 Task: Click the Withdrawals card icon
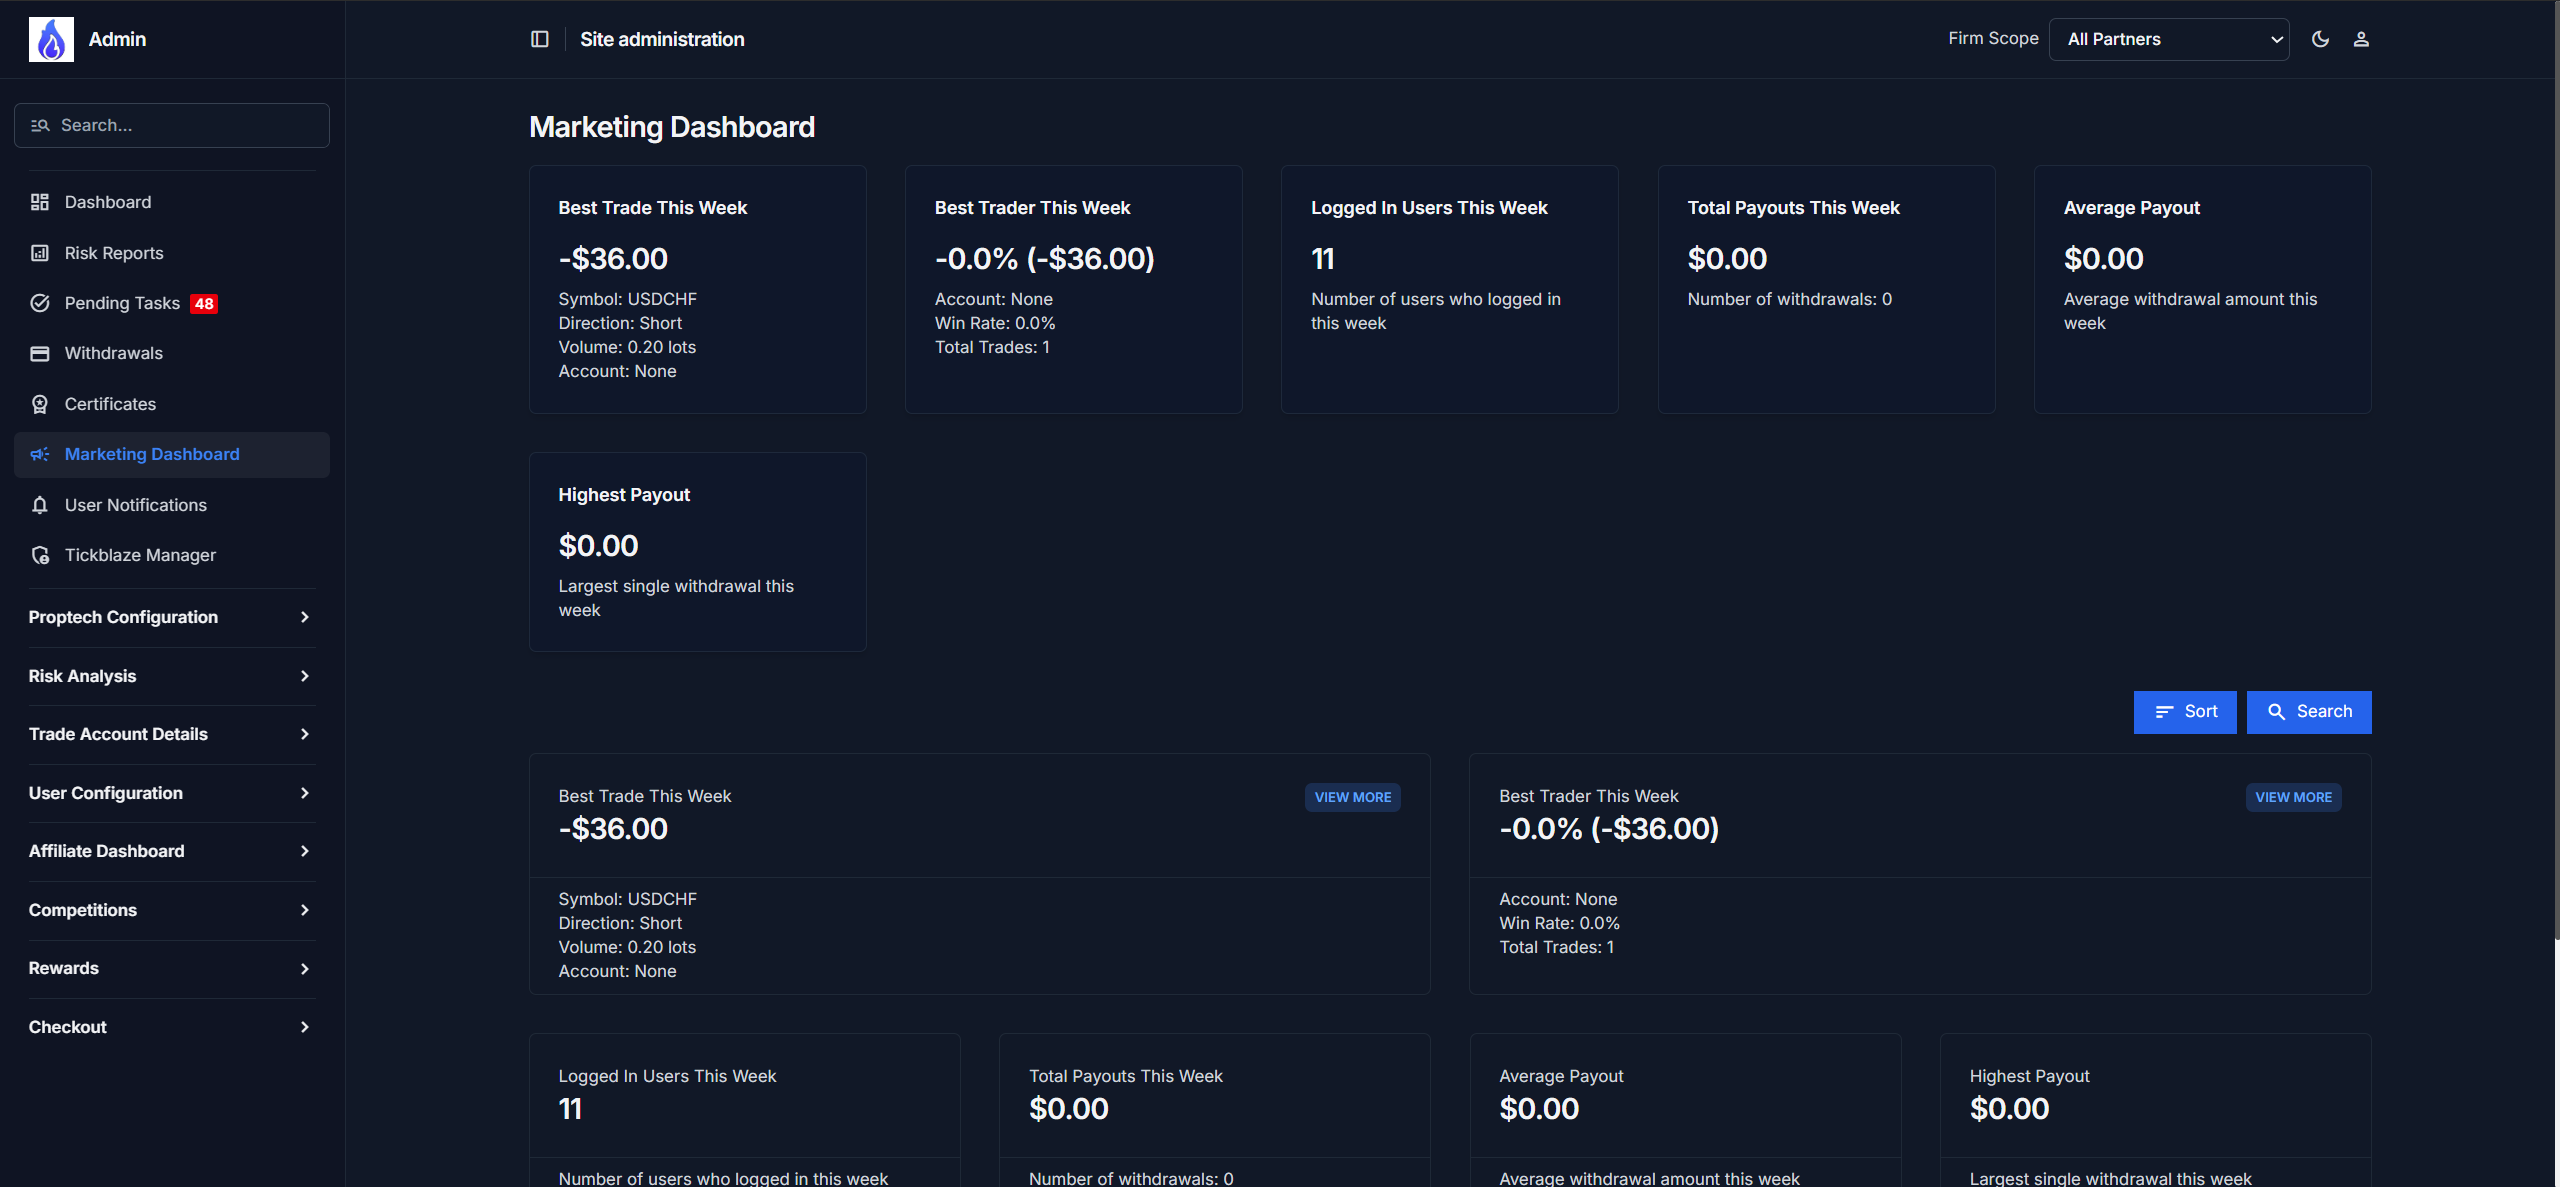[40, 353]
